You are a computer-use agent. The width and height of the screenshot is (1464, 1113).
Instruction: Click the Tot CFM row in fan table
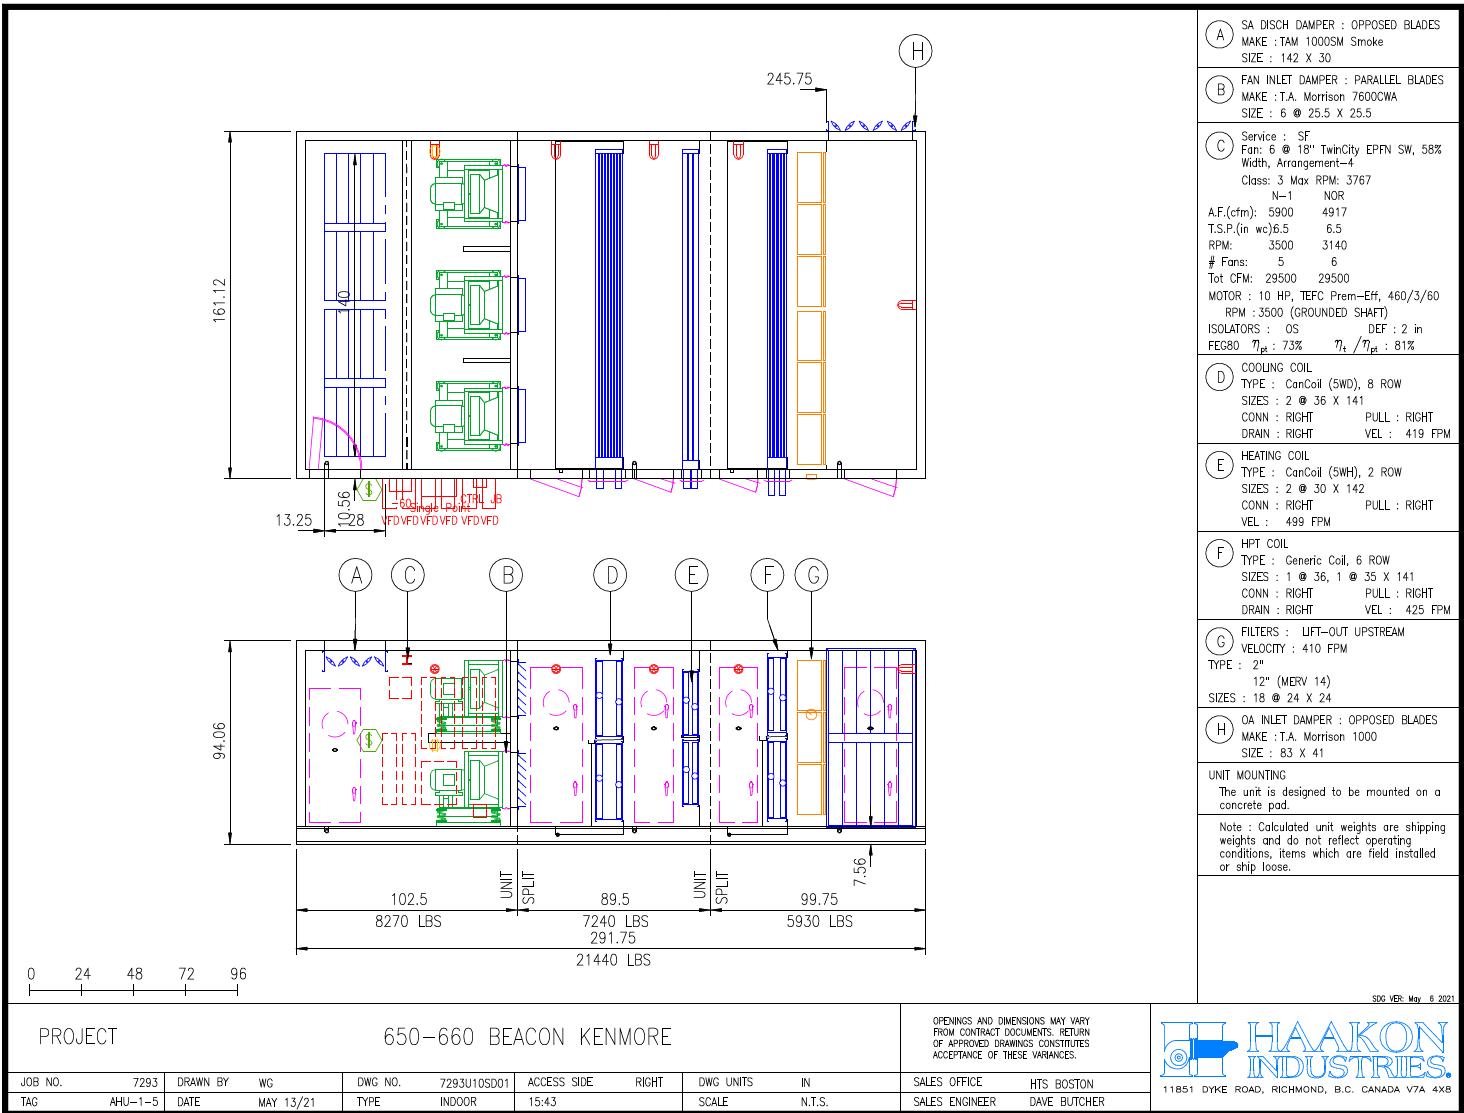[x=1278, y=279]
